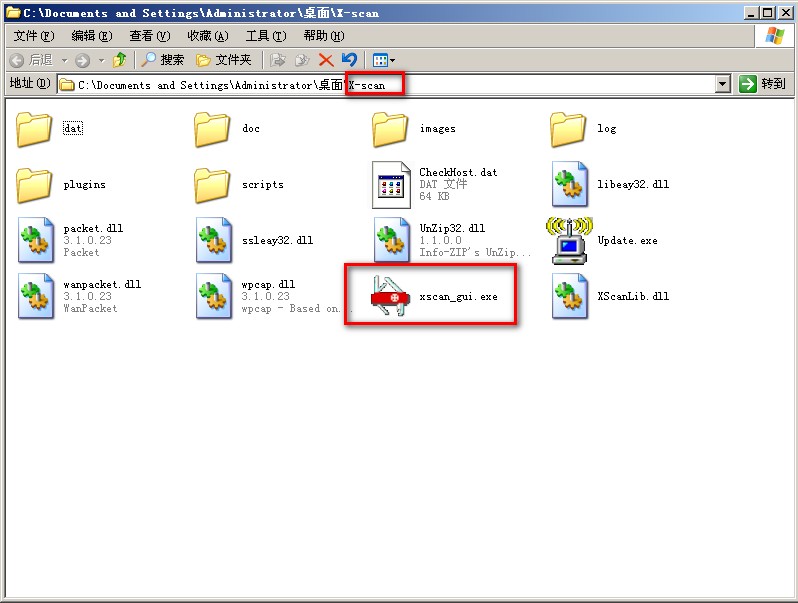Click the title bar folder icon
798x603 pixels.
(x=13, y=12)
